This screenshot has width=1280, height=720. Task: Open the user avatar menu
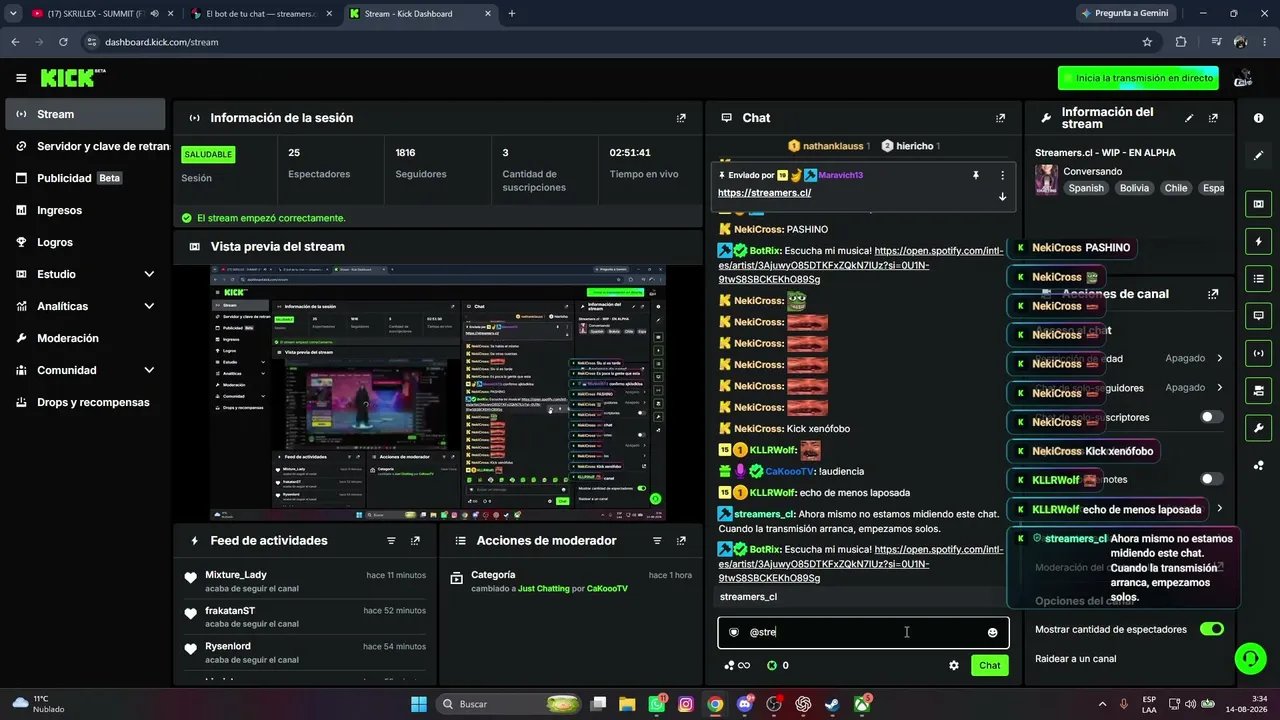click(x=1244, y=78)
